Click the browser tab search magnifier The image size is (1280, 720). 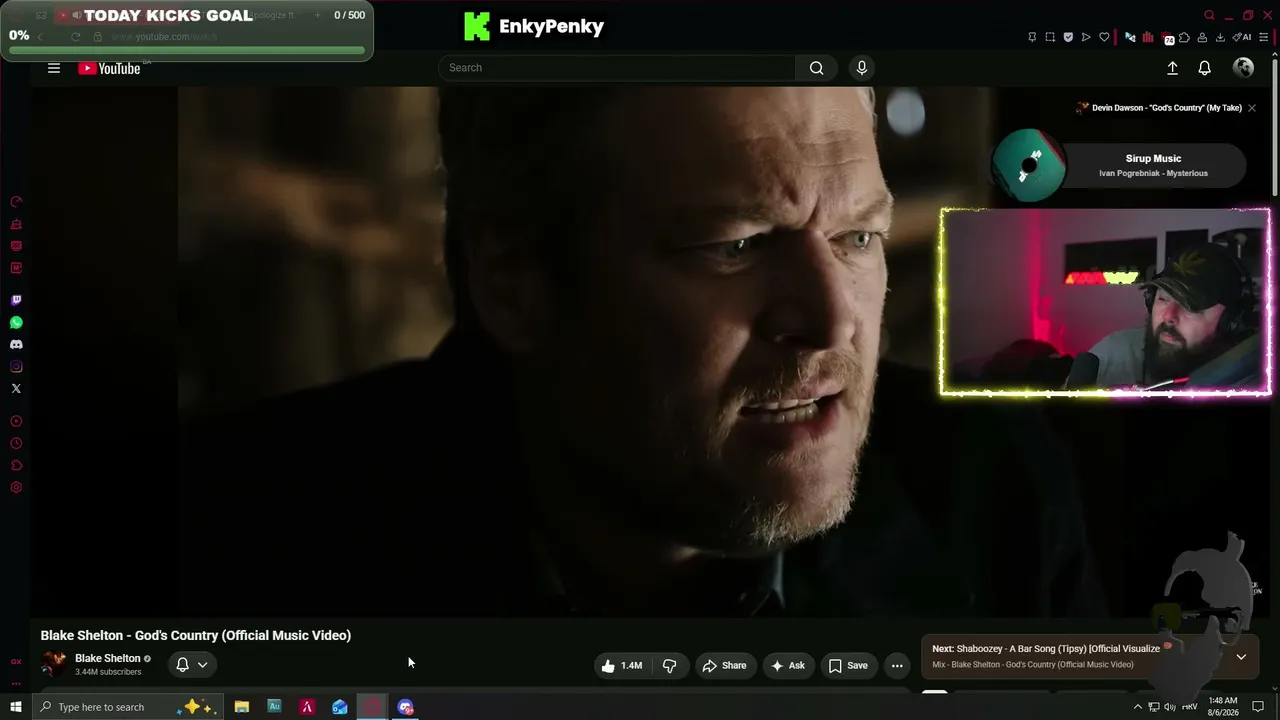(x=1209, y=15)
